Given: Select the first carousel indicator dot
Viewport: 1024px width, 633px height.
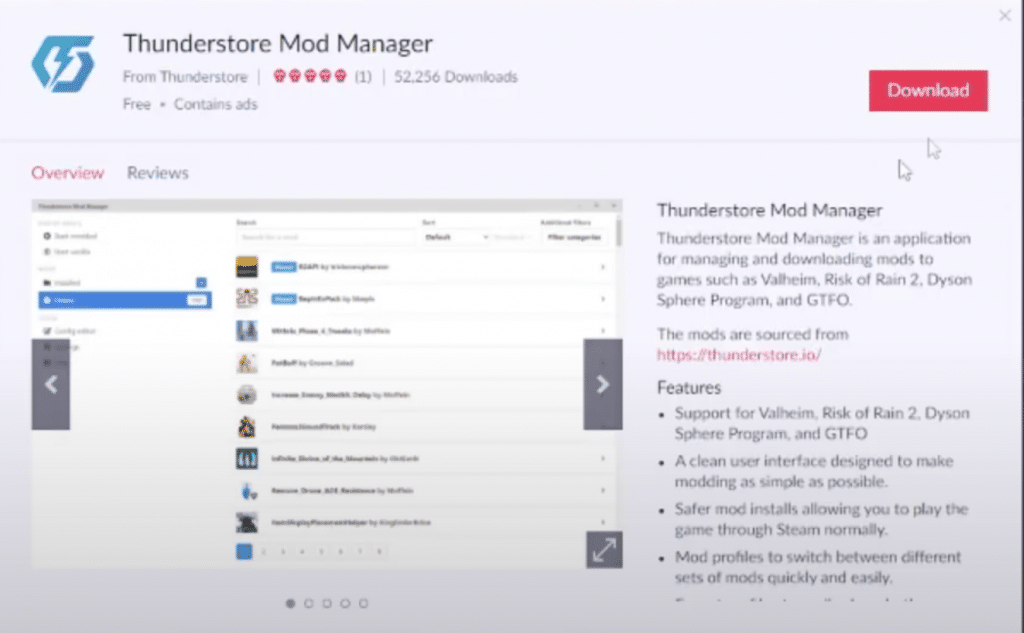Looking at the screenshot, I should pos(291,603).
